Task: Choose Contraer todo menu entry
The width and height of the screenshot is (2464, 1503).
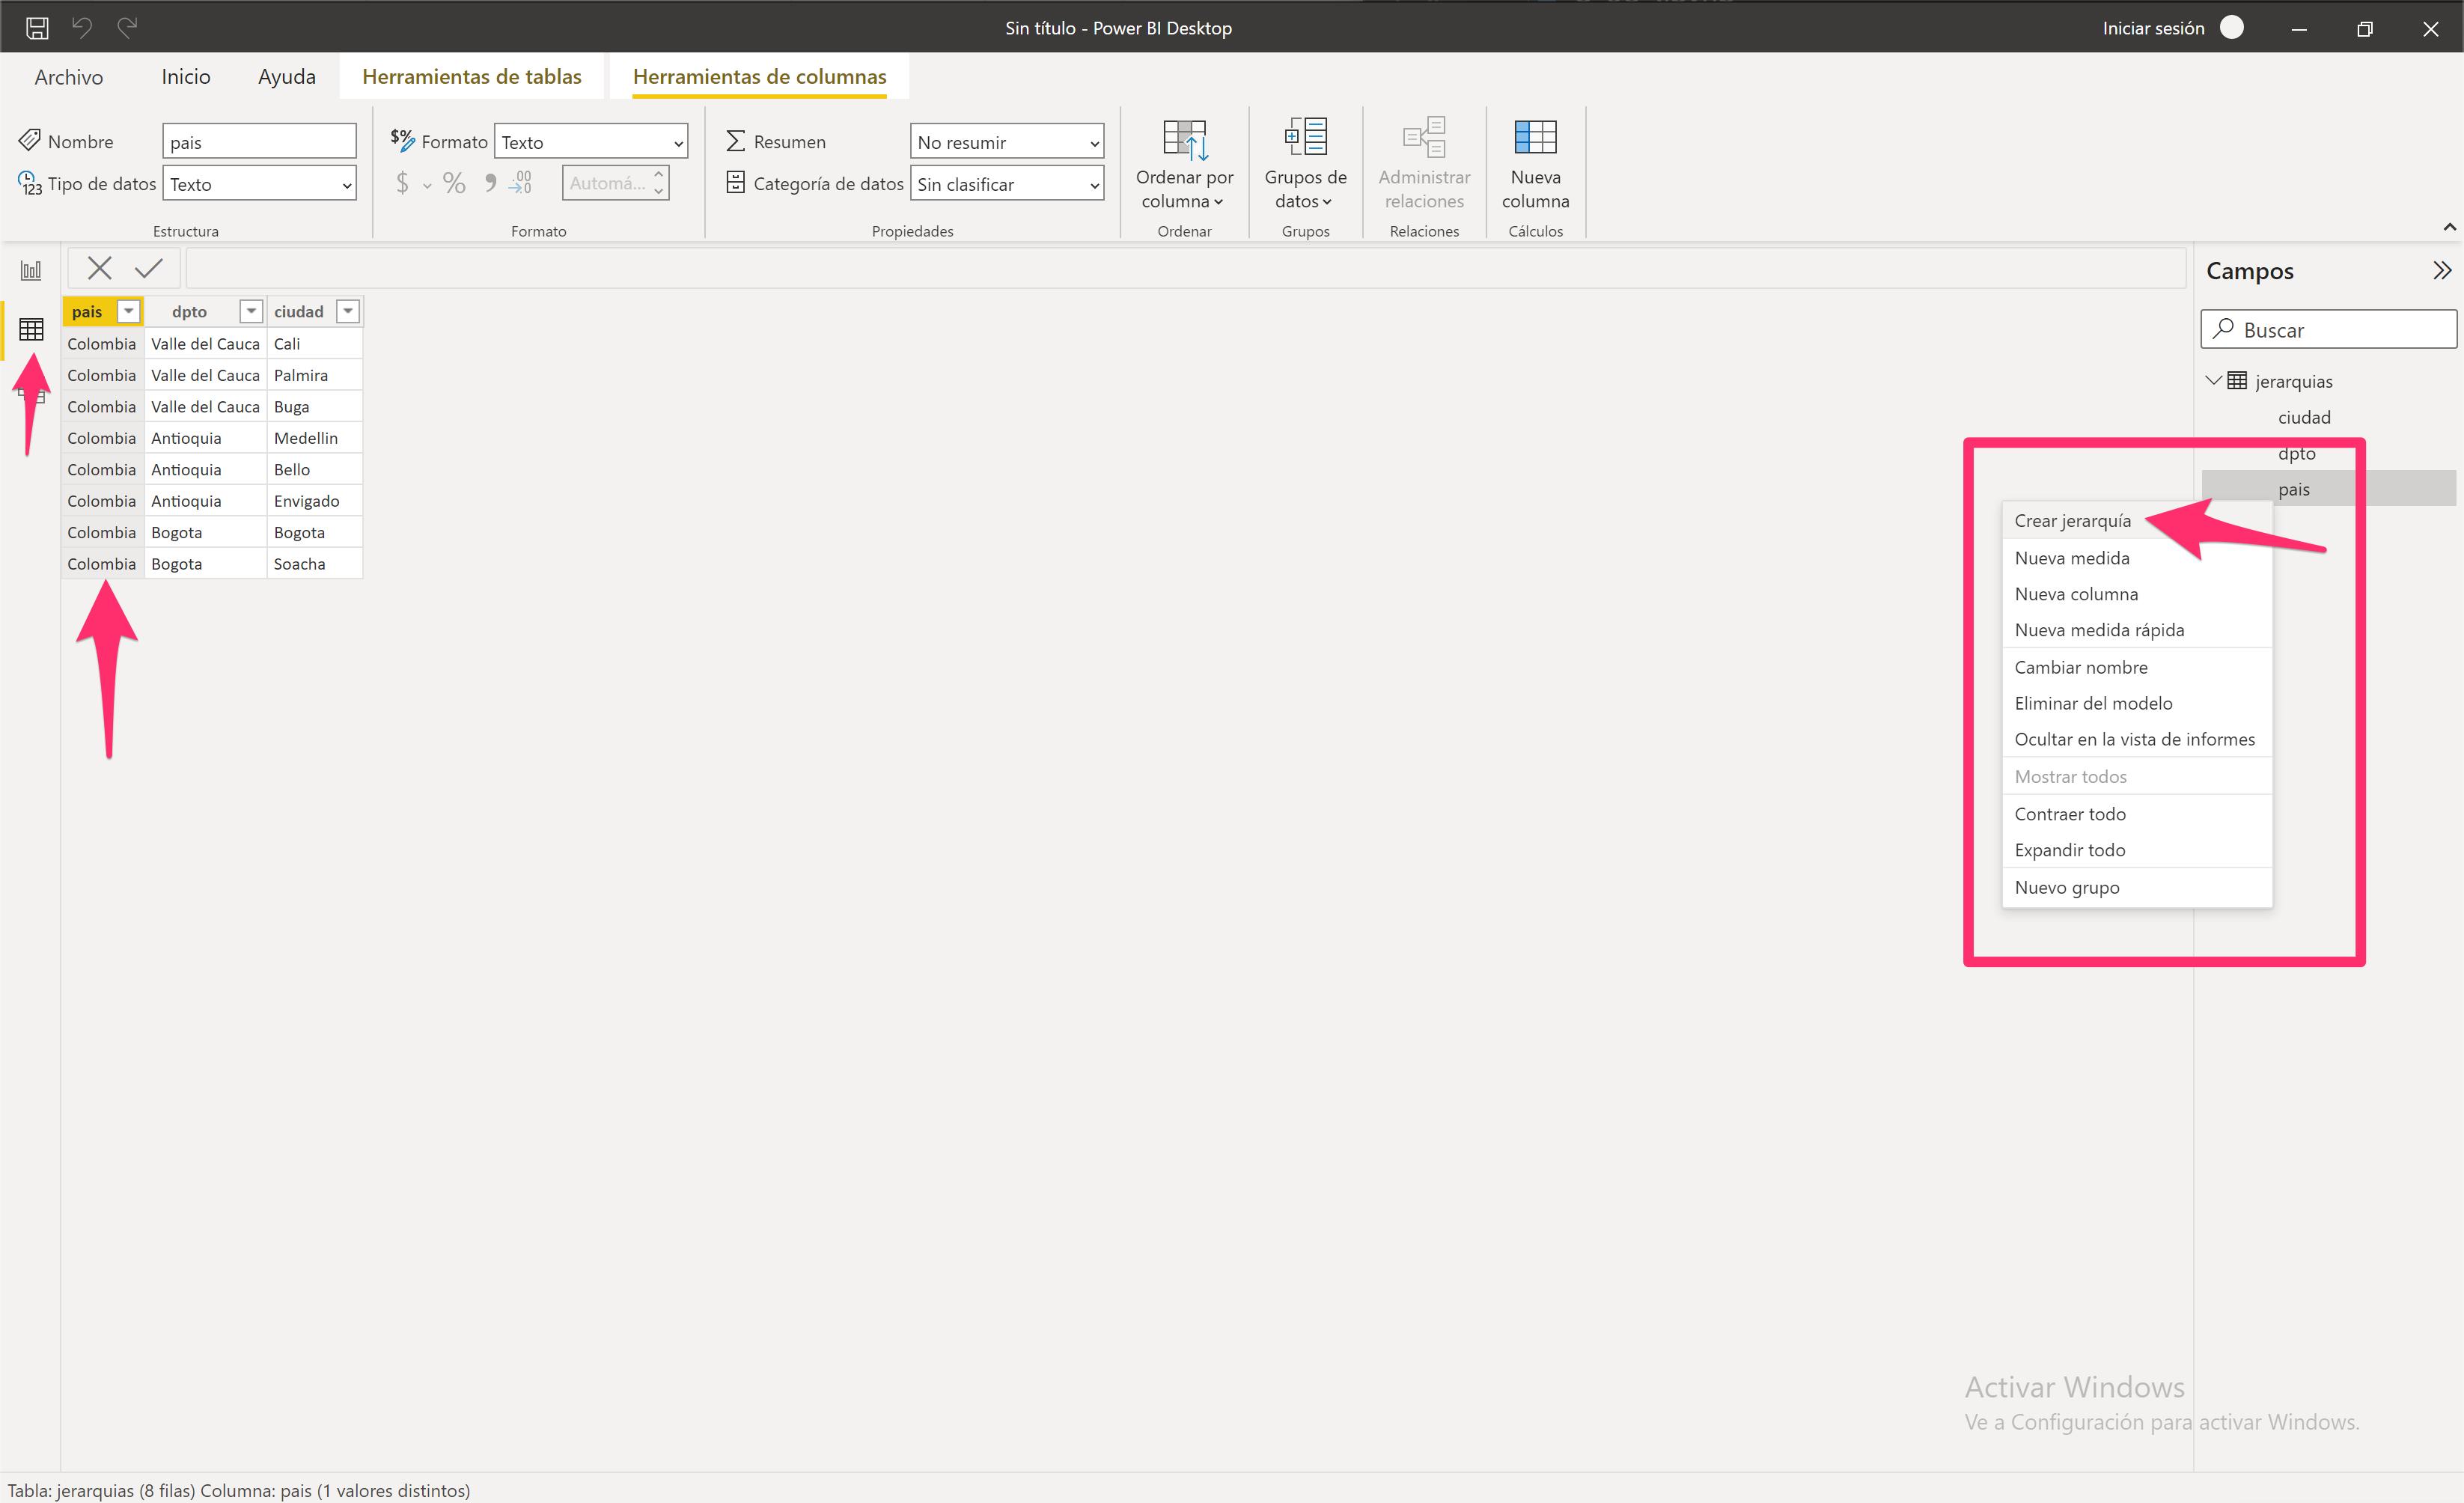Action: pos(2137,814)
